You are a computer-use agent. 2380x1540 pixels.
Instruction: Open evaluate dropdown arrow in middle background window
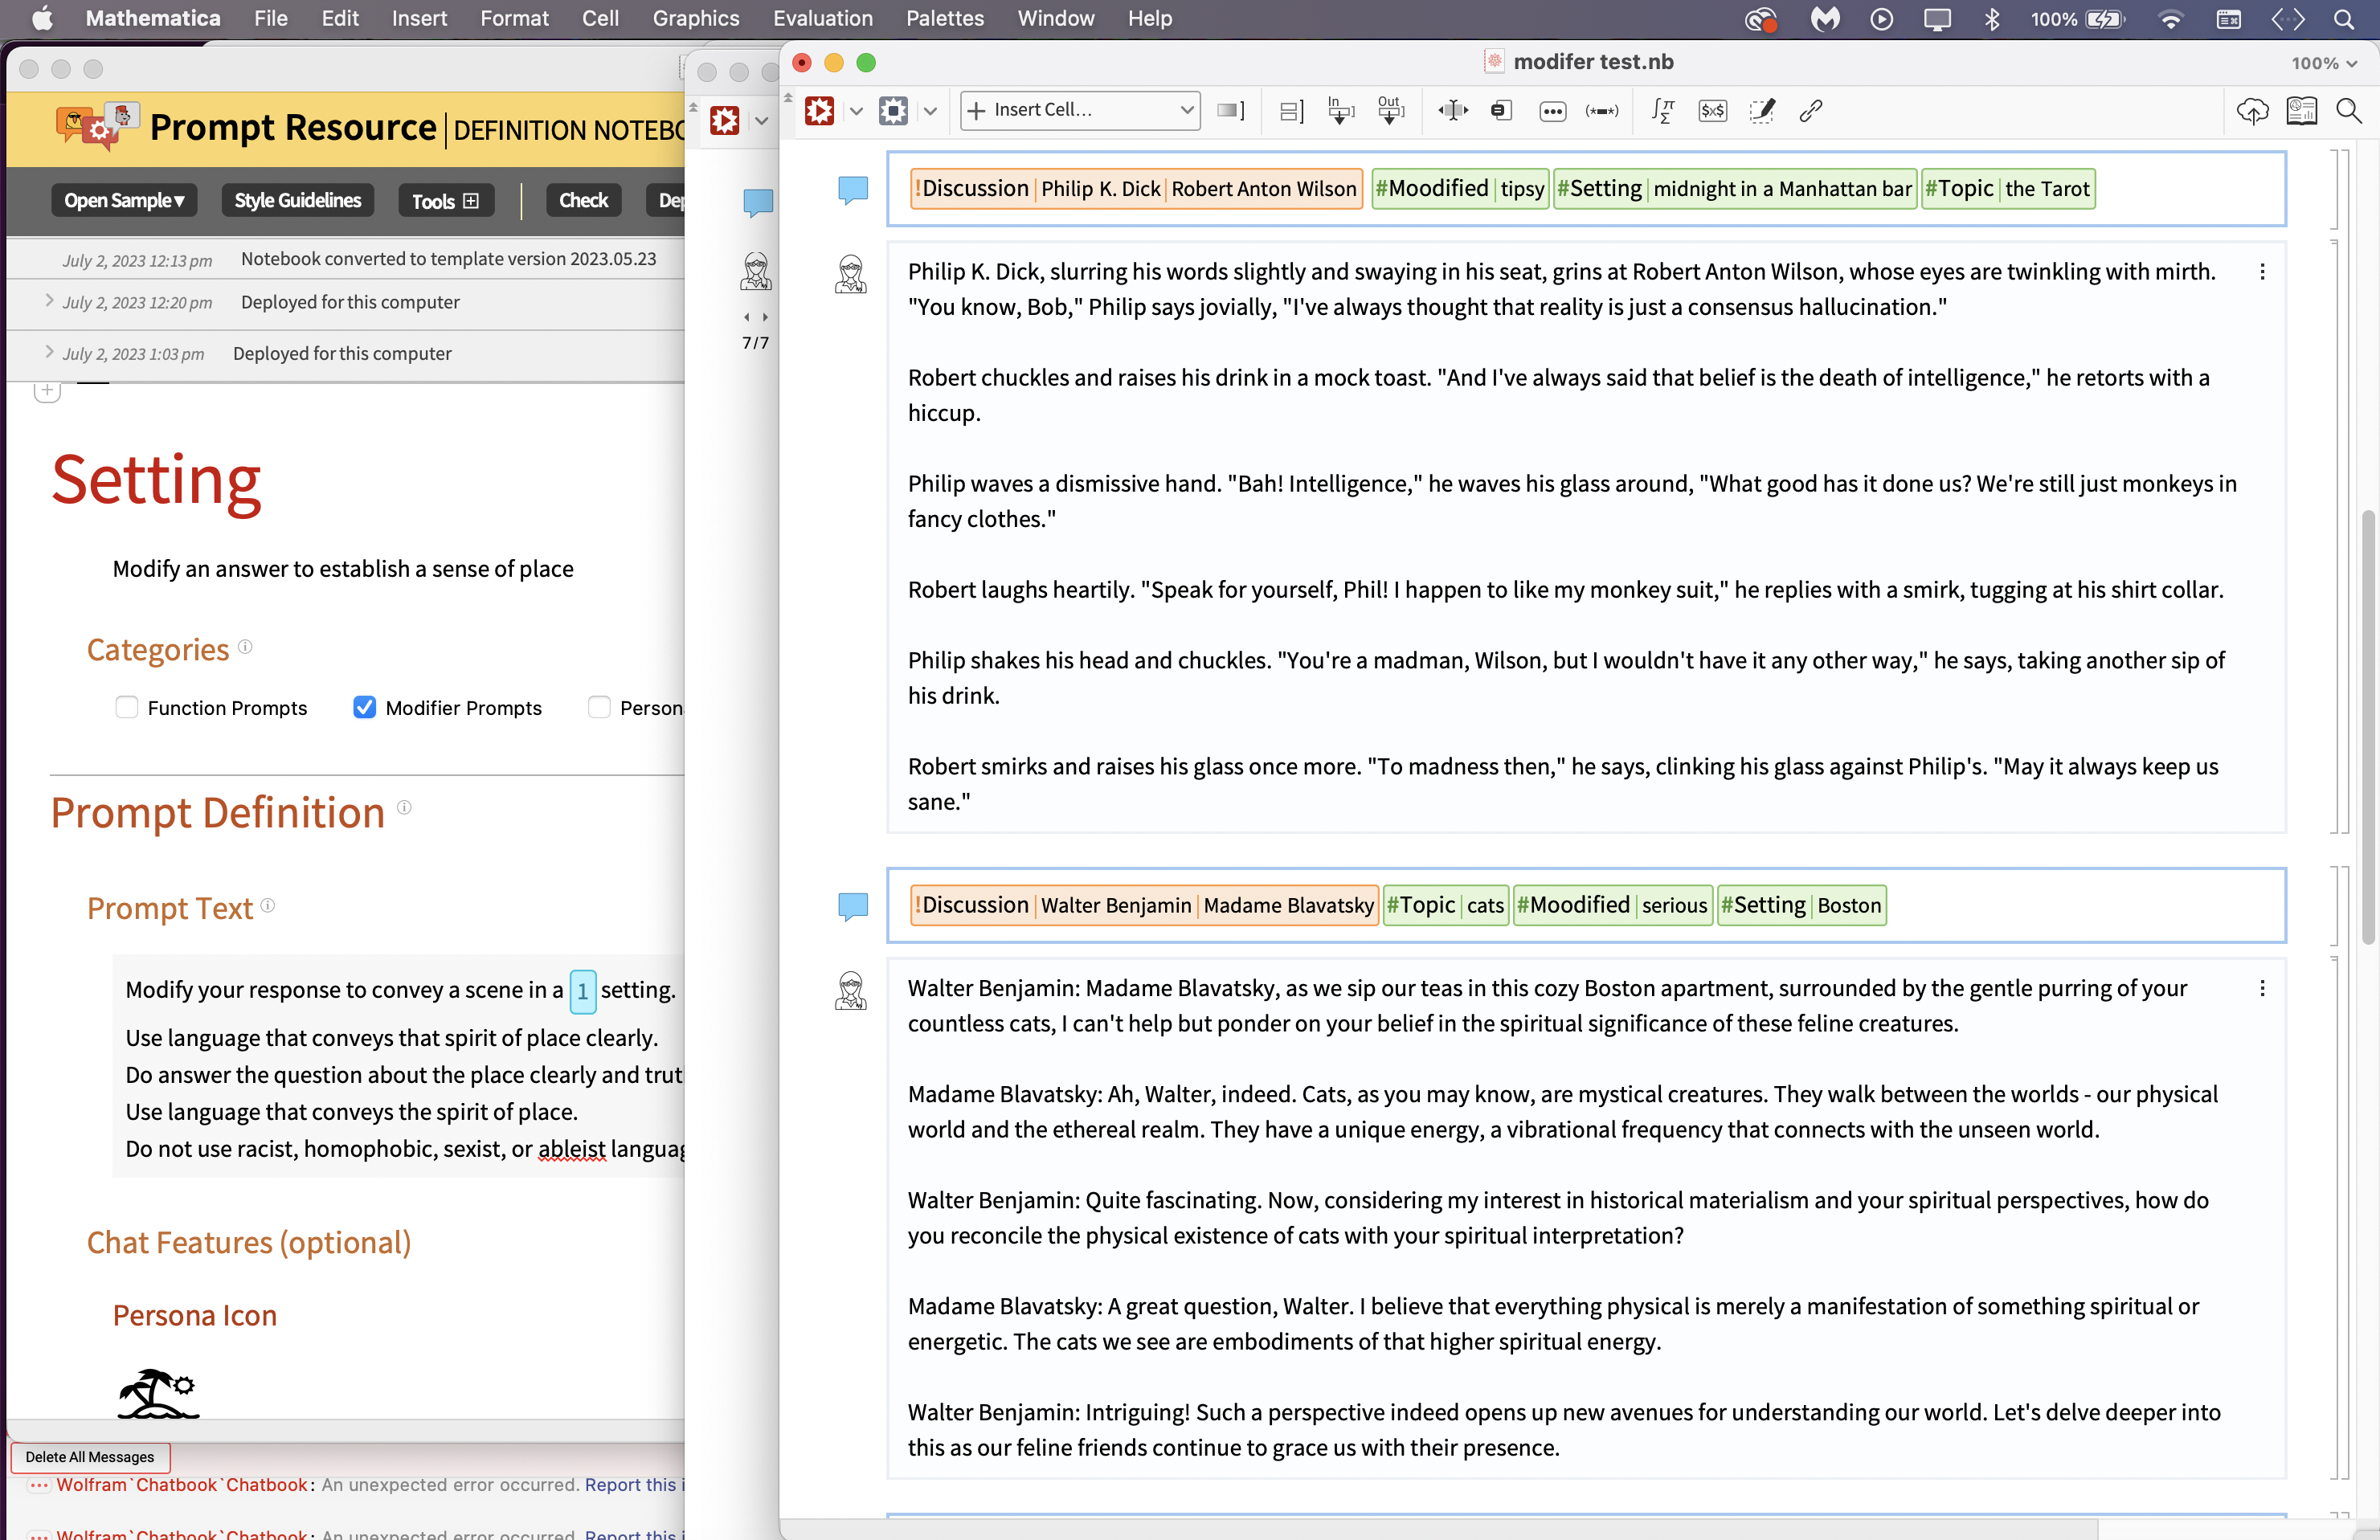[762, 121]
